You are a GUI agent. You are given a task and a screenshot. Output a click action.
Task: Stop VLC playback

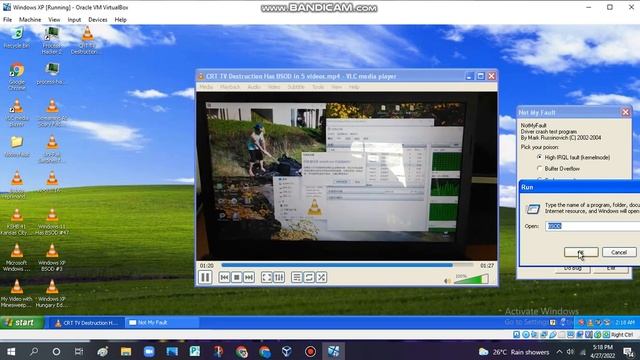(236, 278)
